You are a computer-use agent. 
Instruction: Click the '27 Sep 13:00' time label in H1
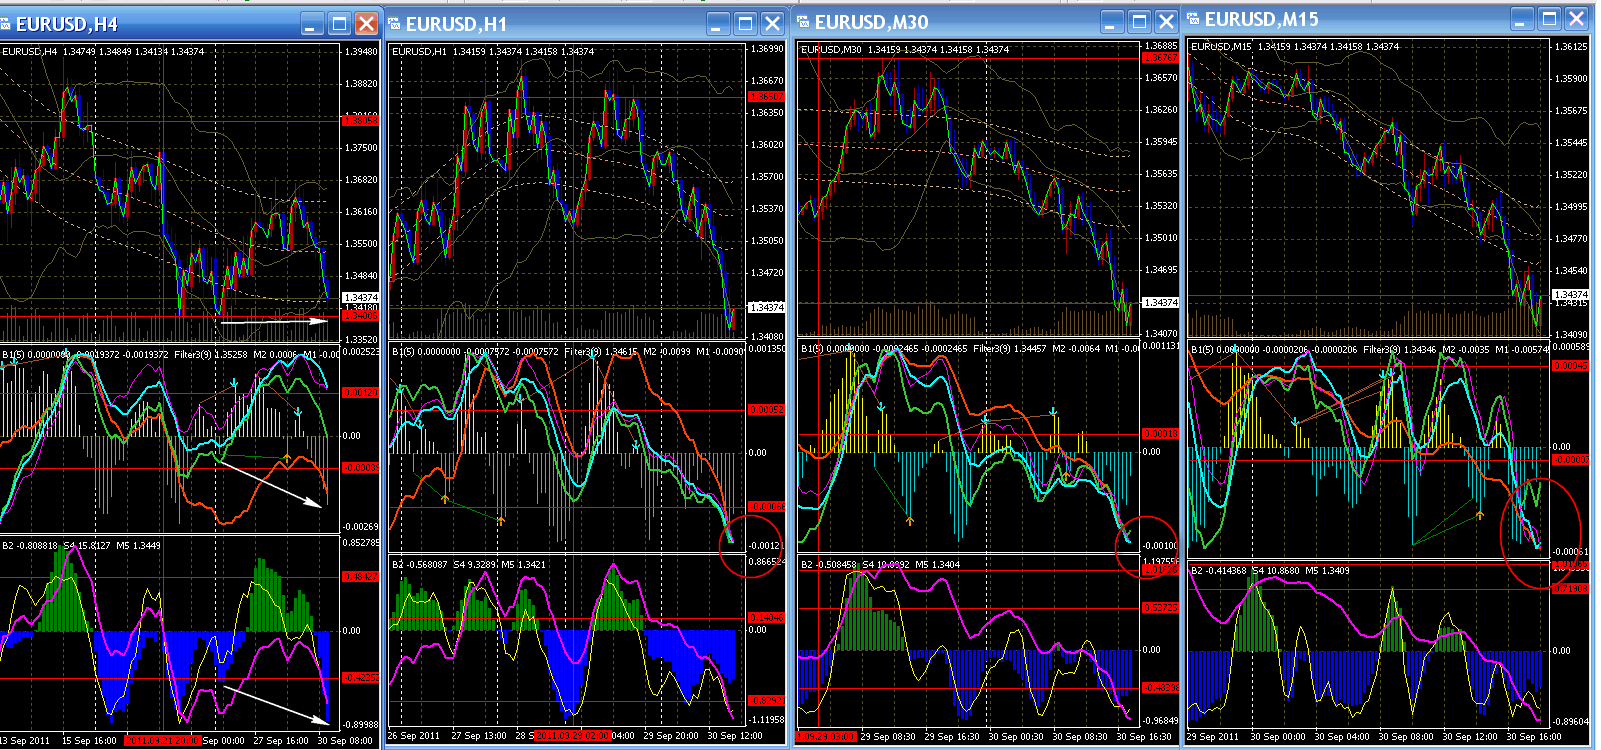[x=479, y=736]
